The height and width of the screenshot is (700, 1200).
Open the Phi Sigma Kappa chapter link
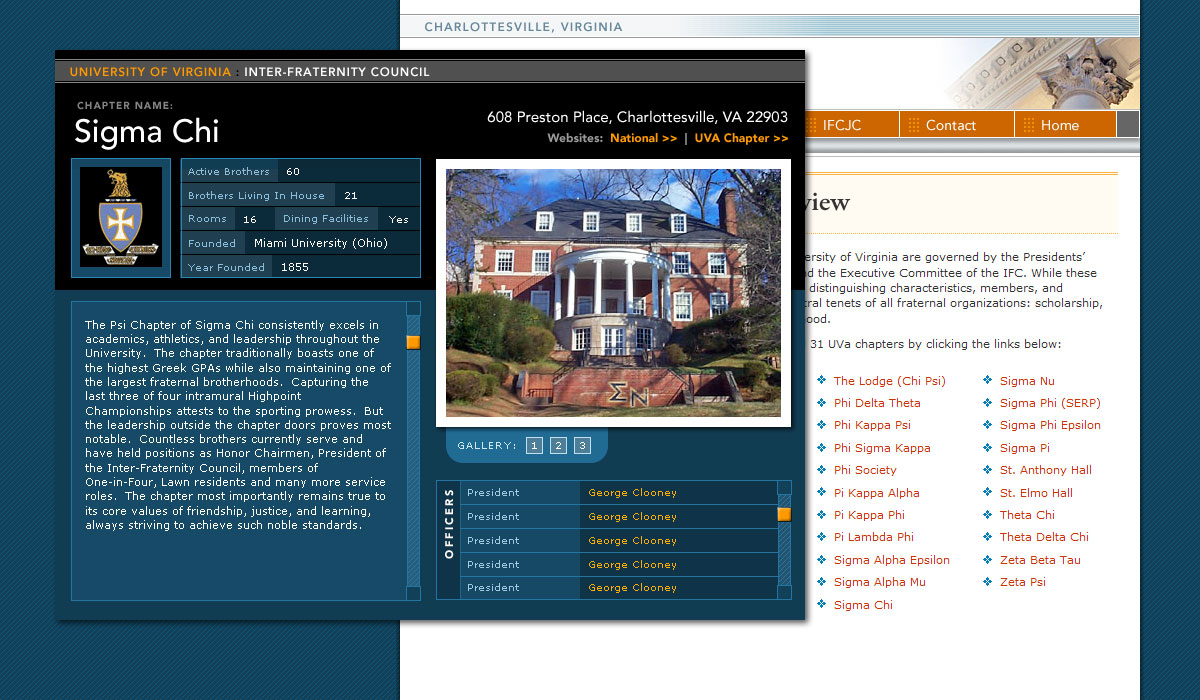pos(882,448)
